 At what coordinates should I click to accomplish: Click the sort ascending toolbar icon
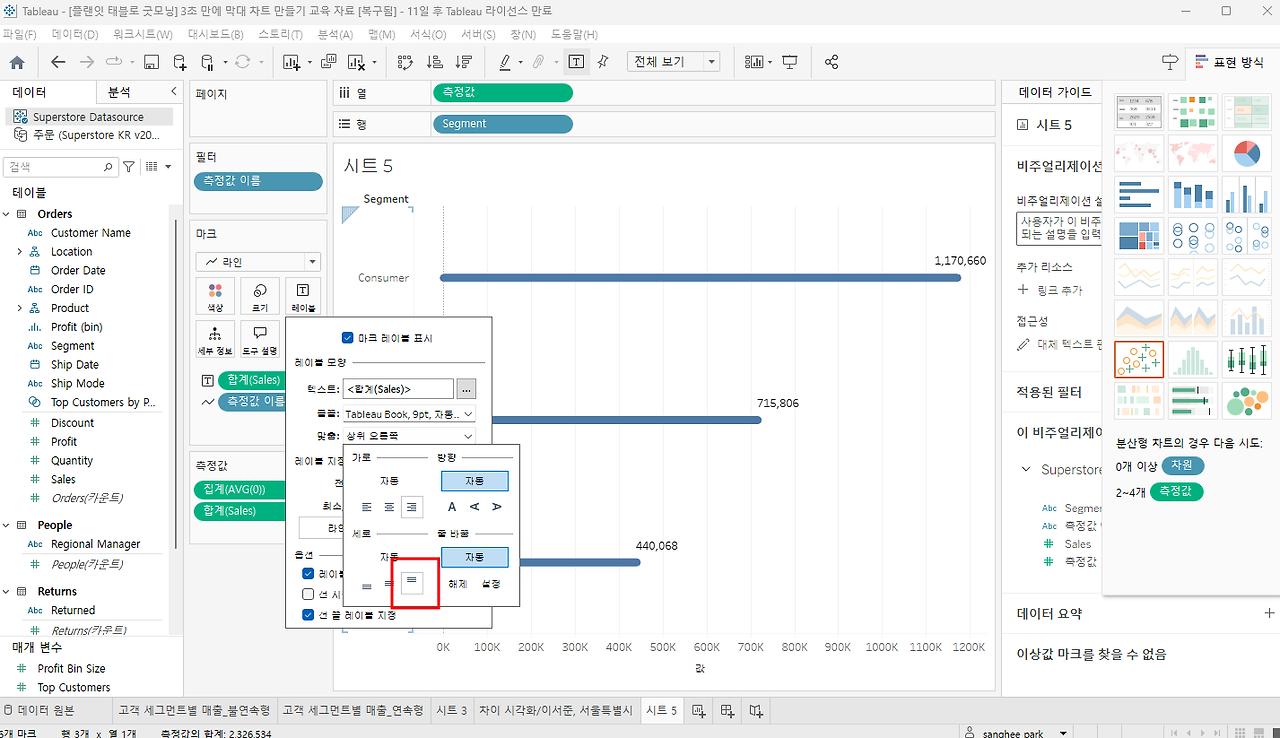click(x=434, y=62)
